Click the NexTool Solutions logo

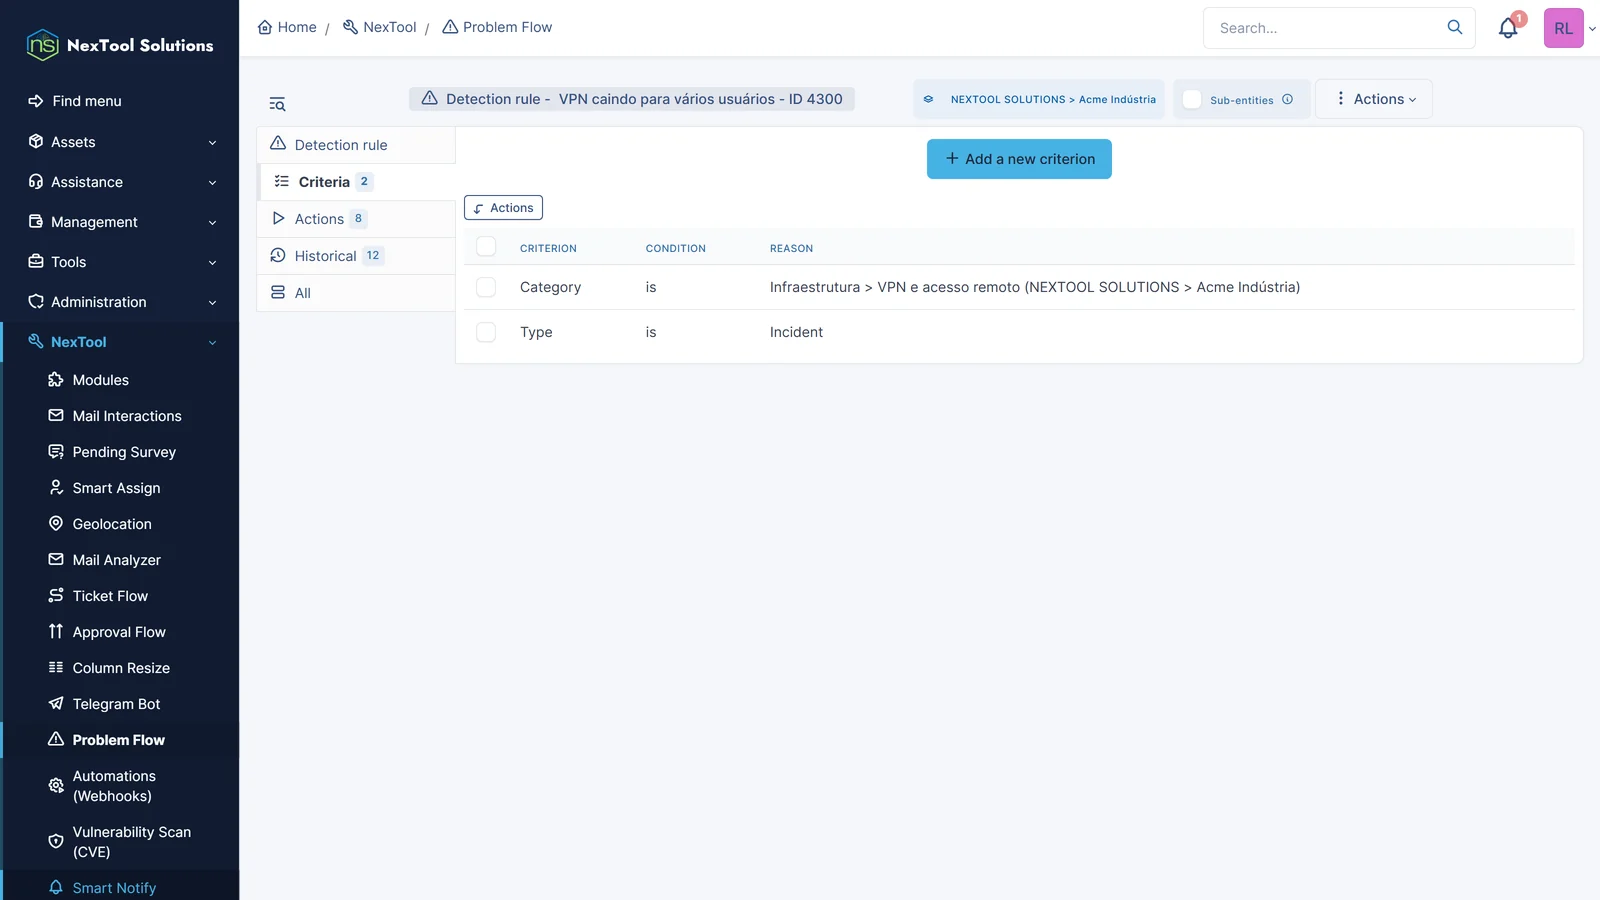(x=120, y=45)
